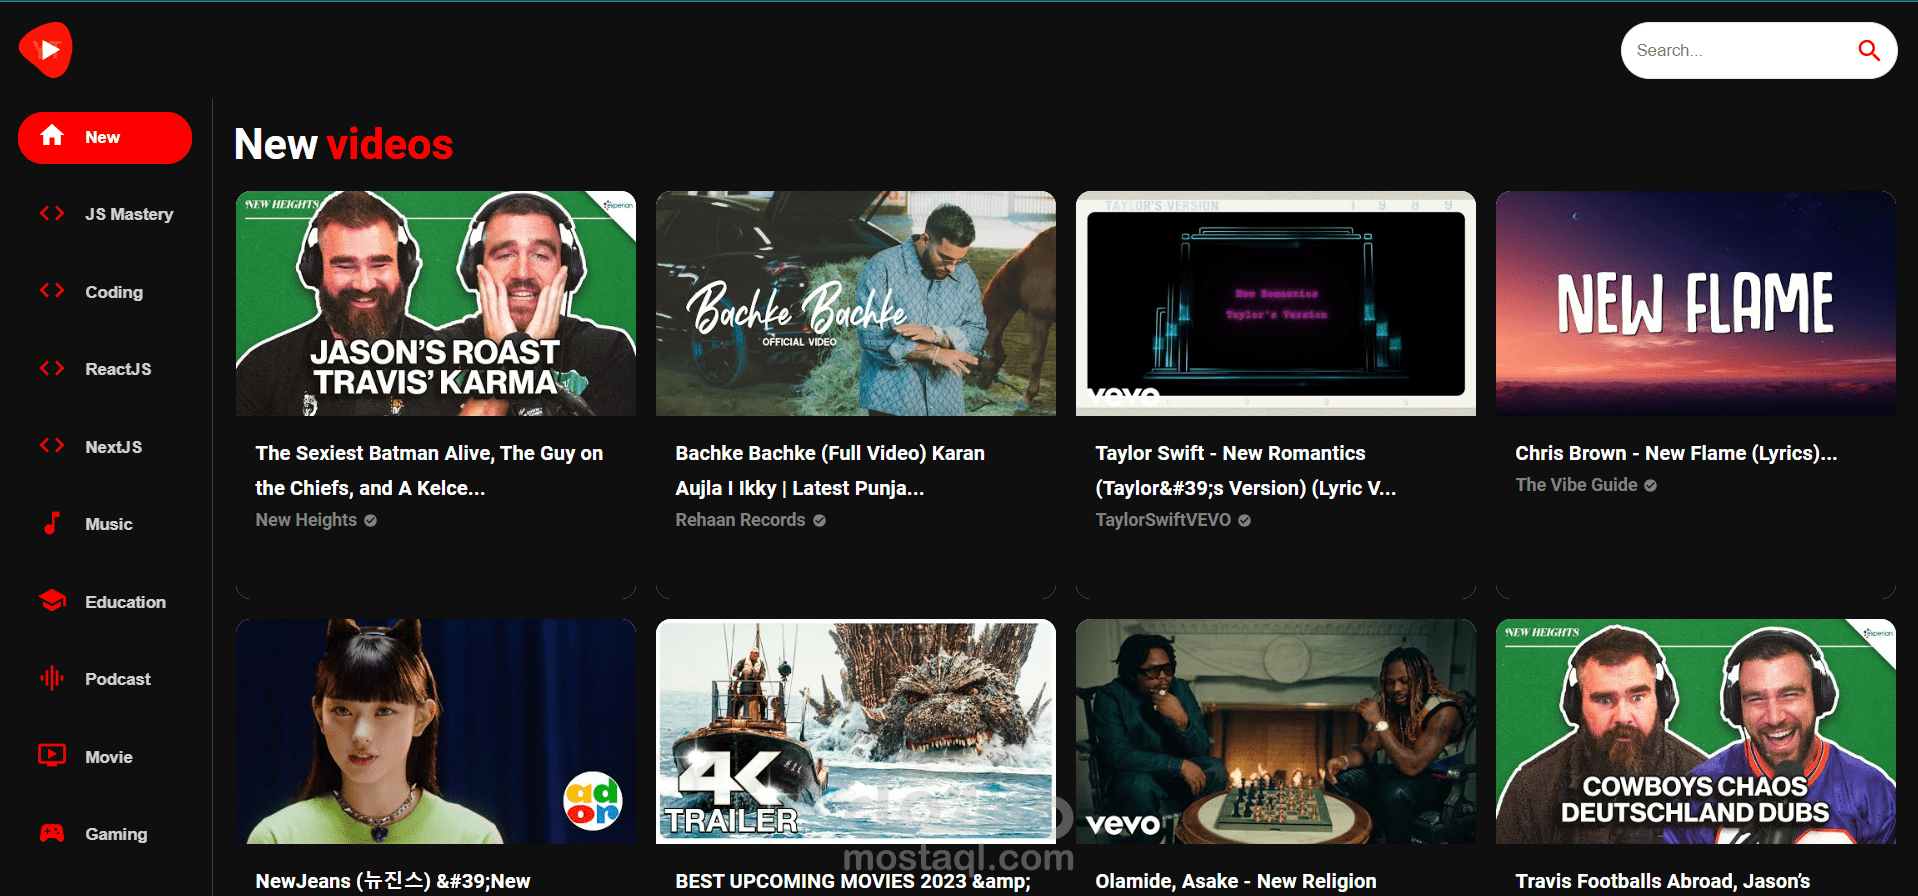Open the NewJeans video thumbnail
Viewport: 1918px width, 896px height.
[436, 731]
